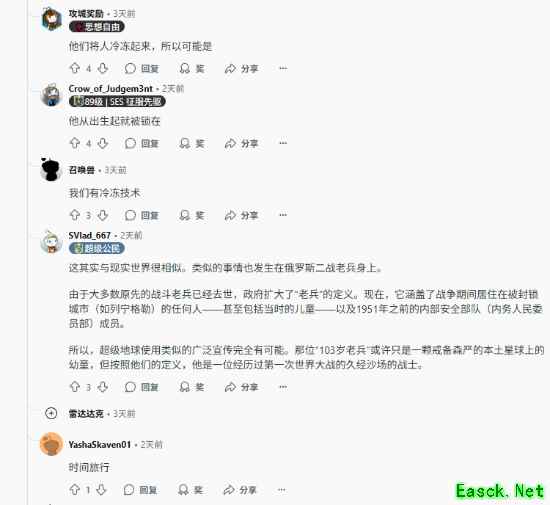550x505 pixels.
Task: Downvote the 召唤兽 comment
Action: click(102, 215)
